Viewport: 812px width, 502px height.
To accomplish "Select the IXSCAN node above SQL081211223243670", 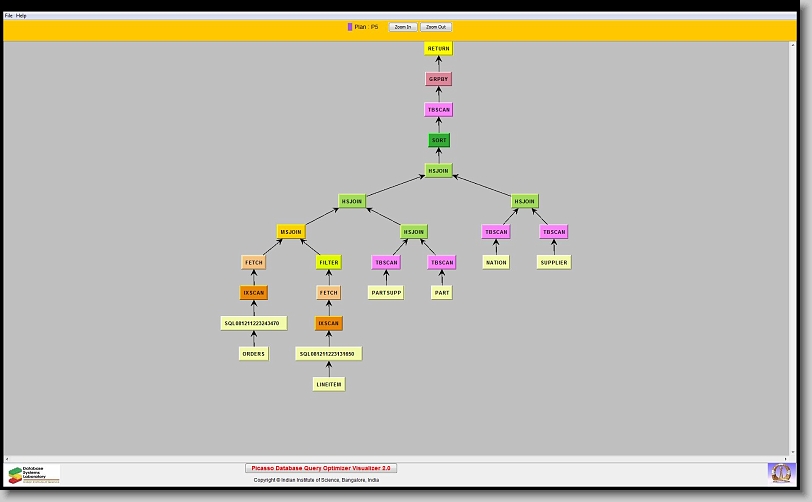I will (x=254, y=293).
